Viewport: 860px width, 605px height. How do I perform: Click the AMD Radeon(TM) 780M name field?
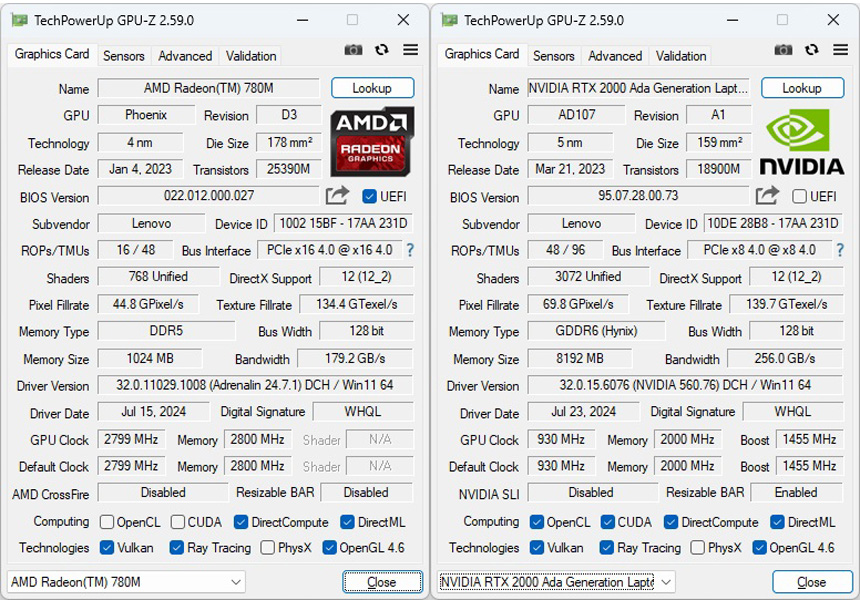[208, 88]
